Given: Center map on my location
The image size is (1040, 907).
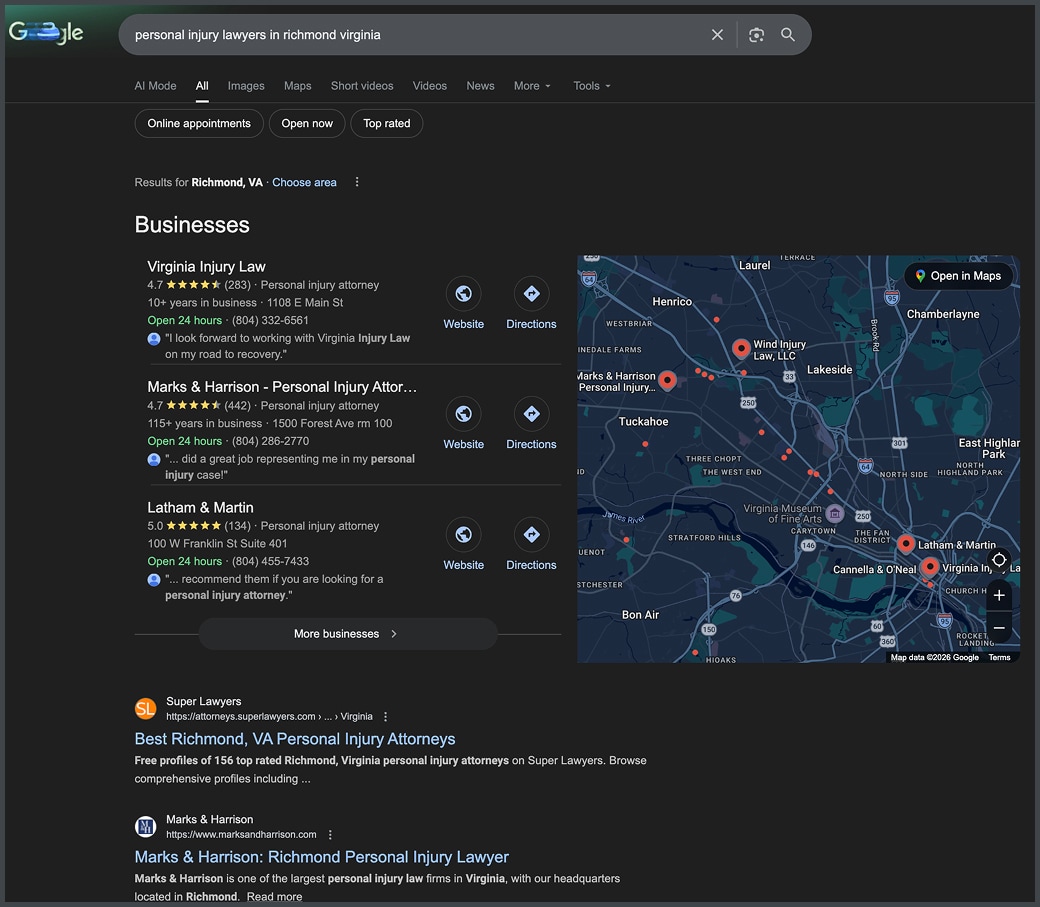Looking at the screenshot, I should pos(998,560).
